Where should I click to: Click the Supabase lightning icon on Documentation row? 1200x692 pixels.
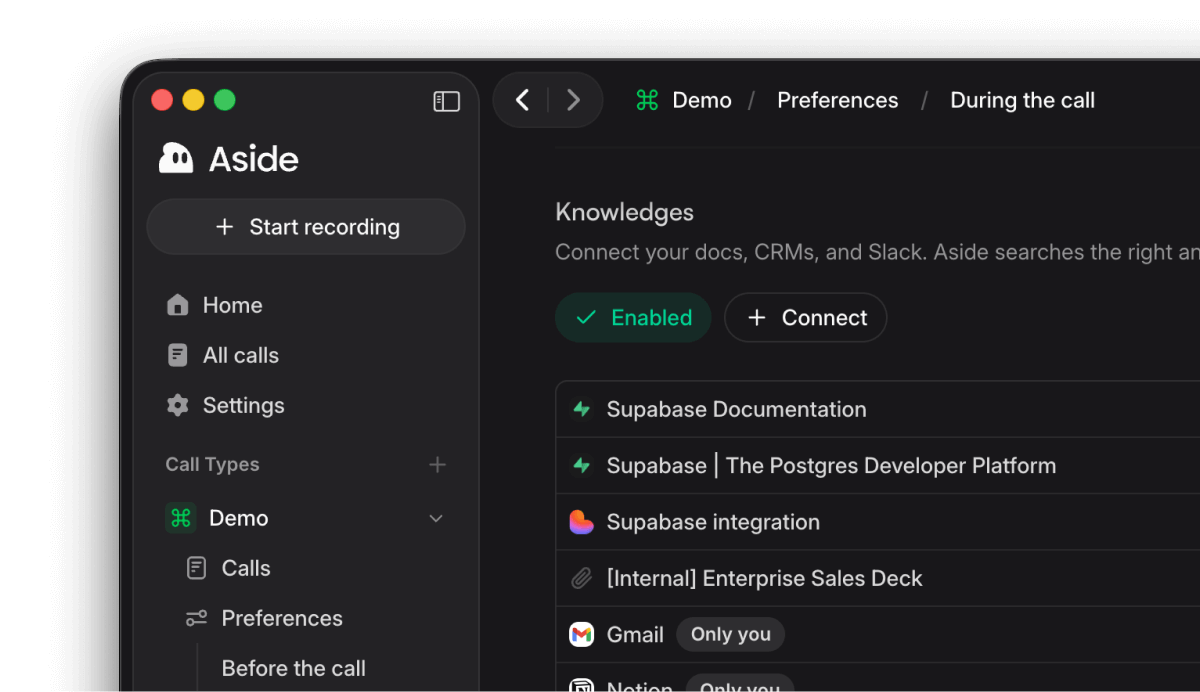click(x=581, y=409)
